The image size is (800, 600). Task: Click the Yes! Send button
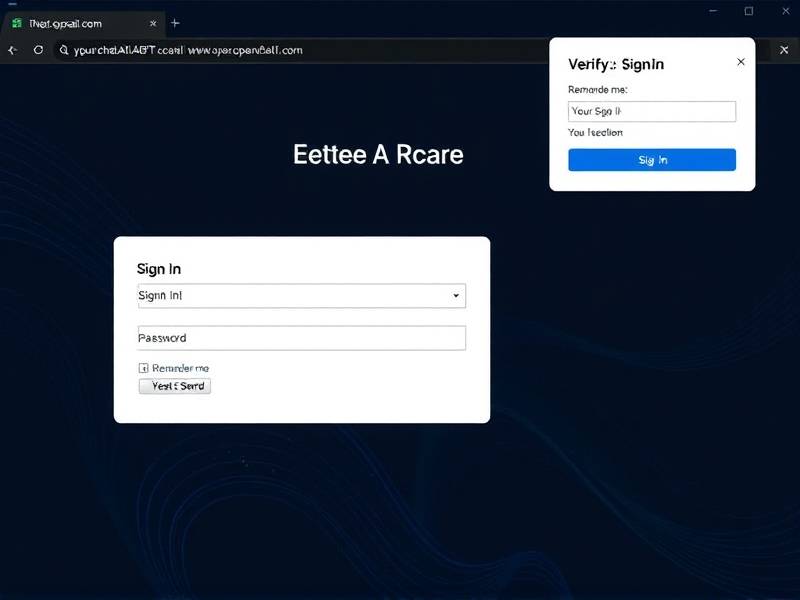point(174,386)
